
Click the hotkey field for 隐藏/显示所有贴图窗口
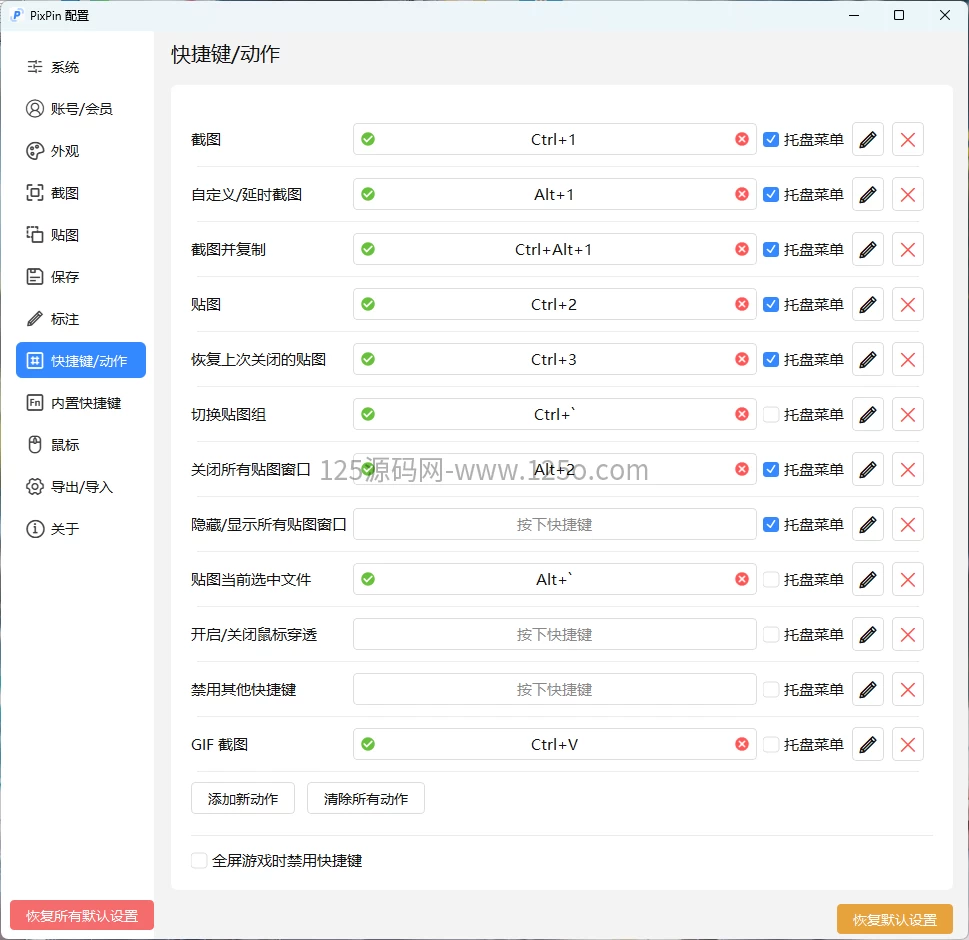(554, 524)
